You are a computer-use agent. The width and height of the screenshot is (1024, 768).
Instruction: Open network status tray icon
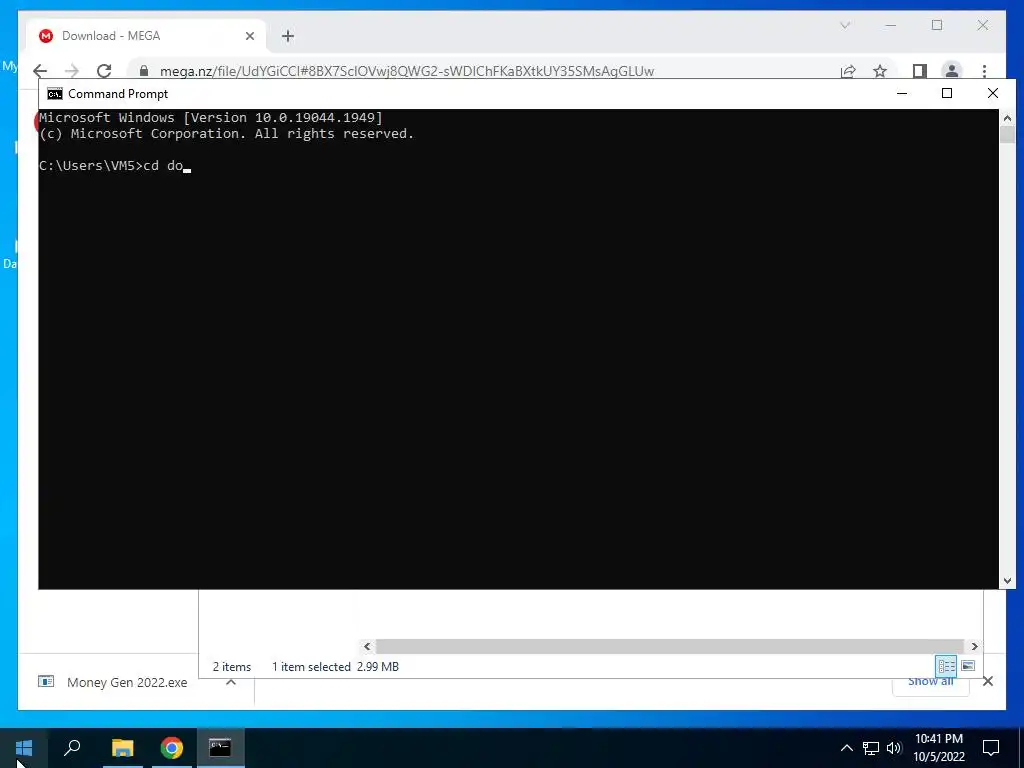871,748
